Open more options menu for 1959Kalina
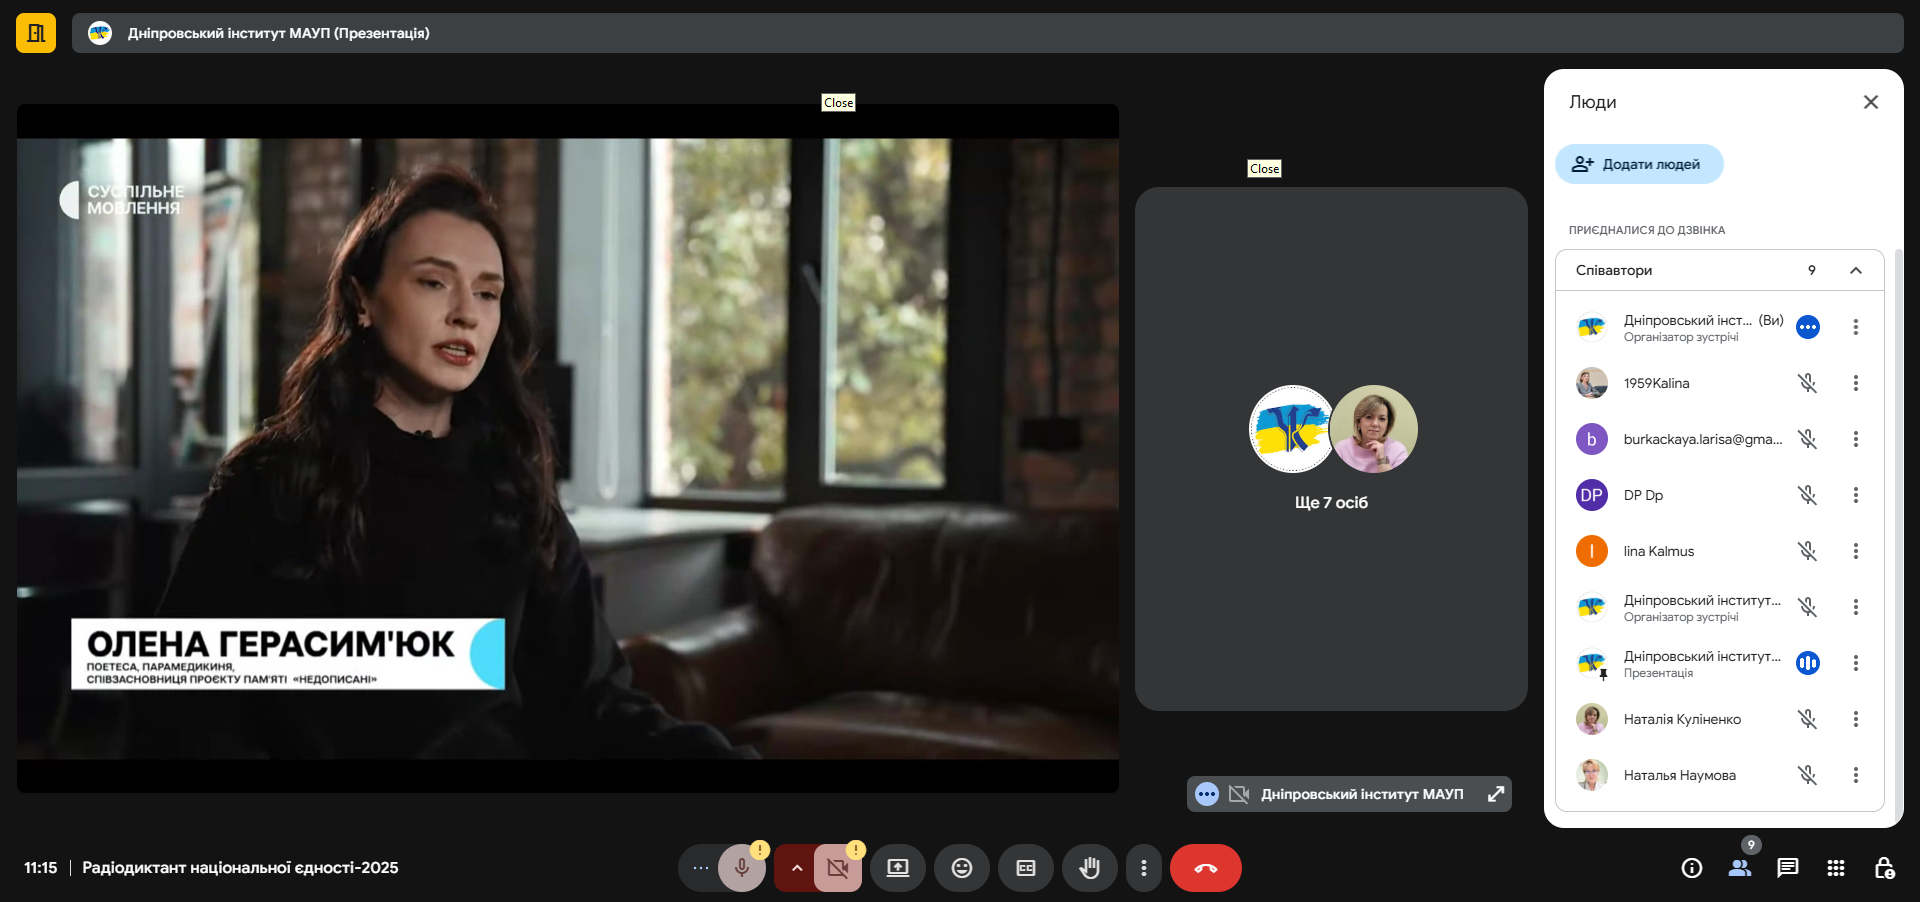Screen dimensions: 1920x902 click(1855, 383)
